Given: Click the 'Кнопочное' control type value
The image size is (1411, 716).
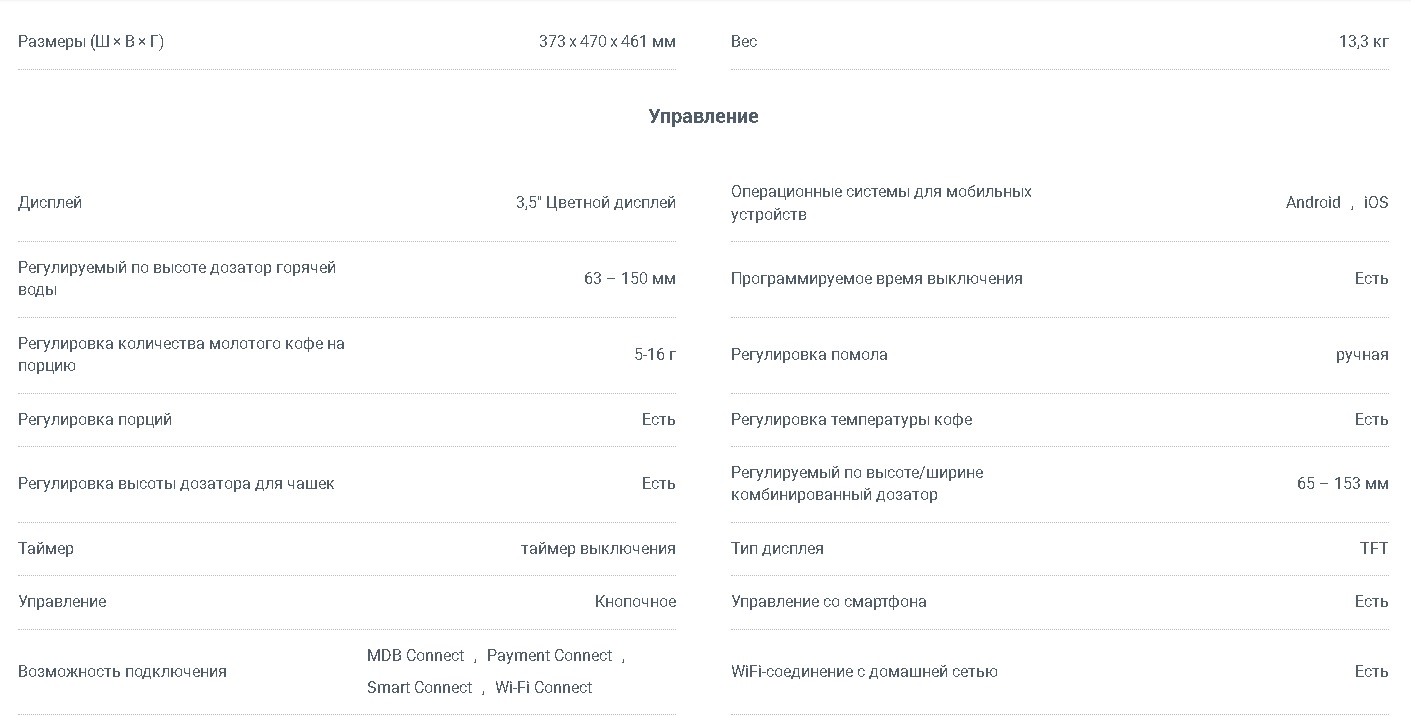Looking at the screenshot, I should [635, 602].
